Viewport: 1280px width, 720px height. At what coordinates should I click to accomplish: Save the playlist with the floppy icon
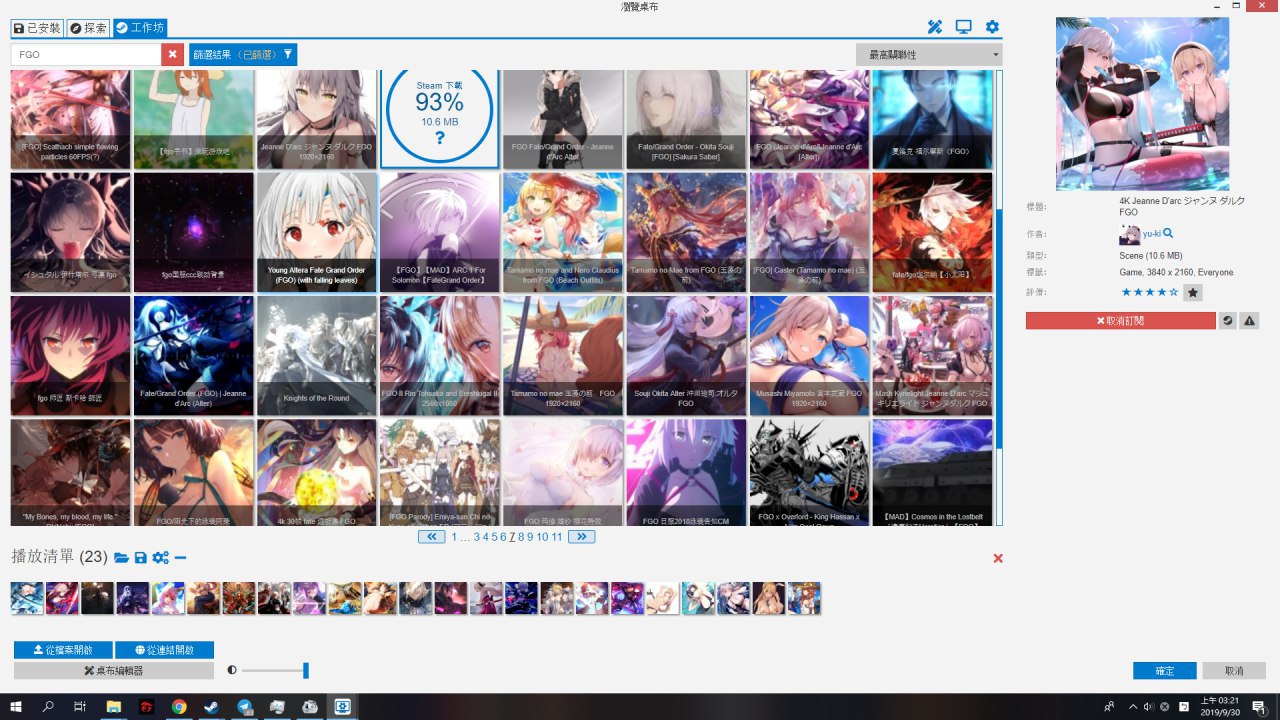pos(140,557)
